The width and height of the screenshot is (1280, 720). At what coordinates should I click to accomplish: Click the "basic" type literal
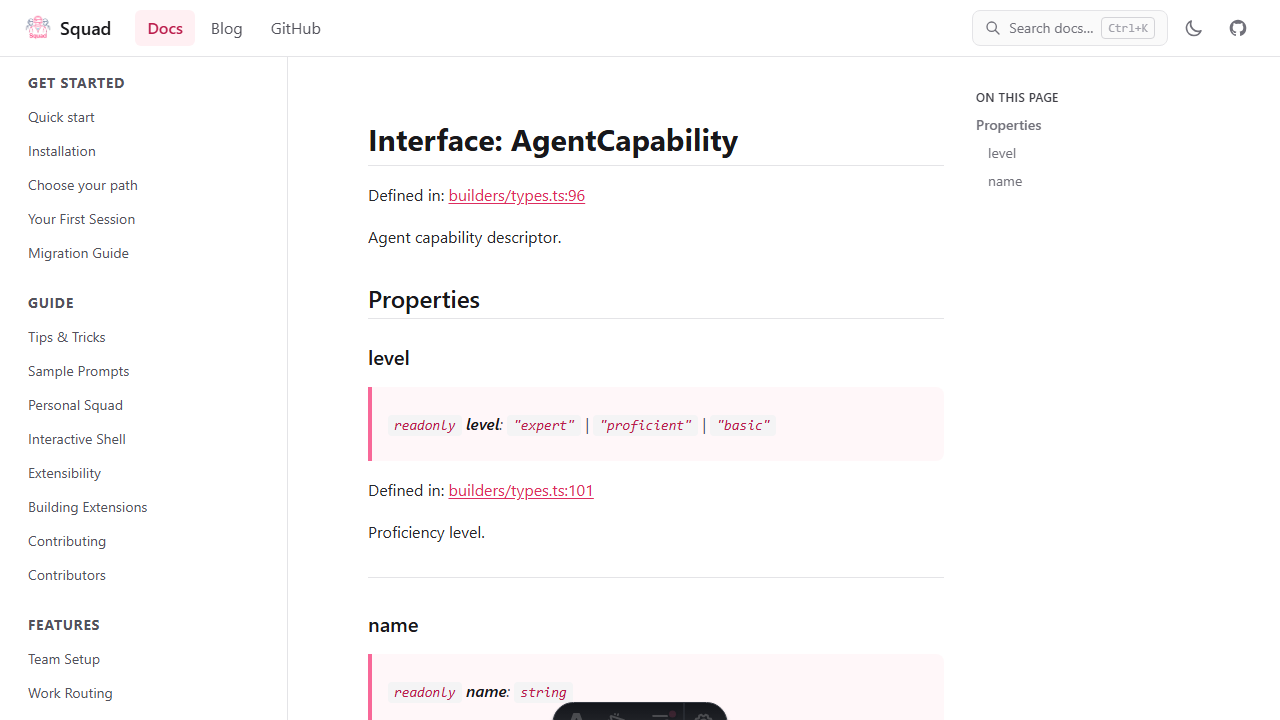pos(743,425)
